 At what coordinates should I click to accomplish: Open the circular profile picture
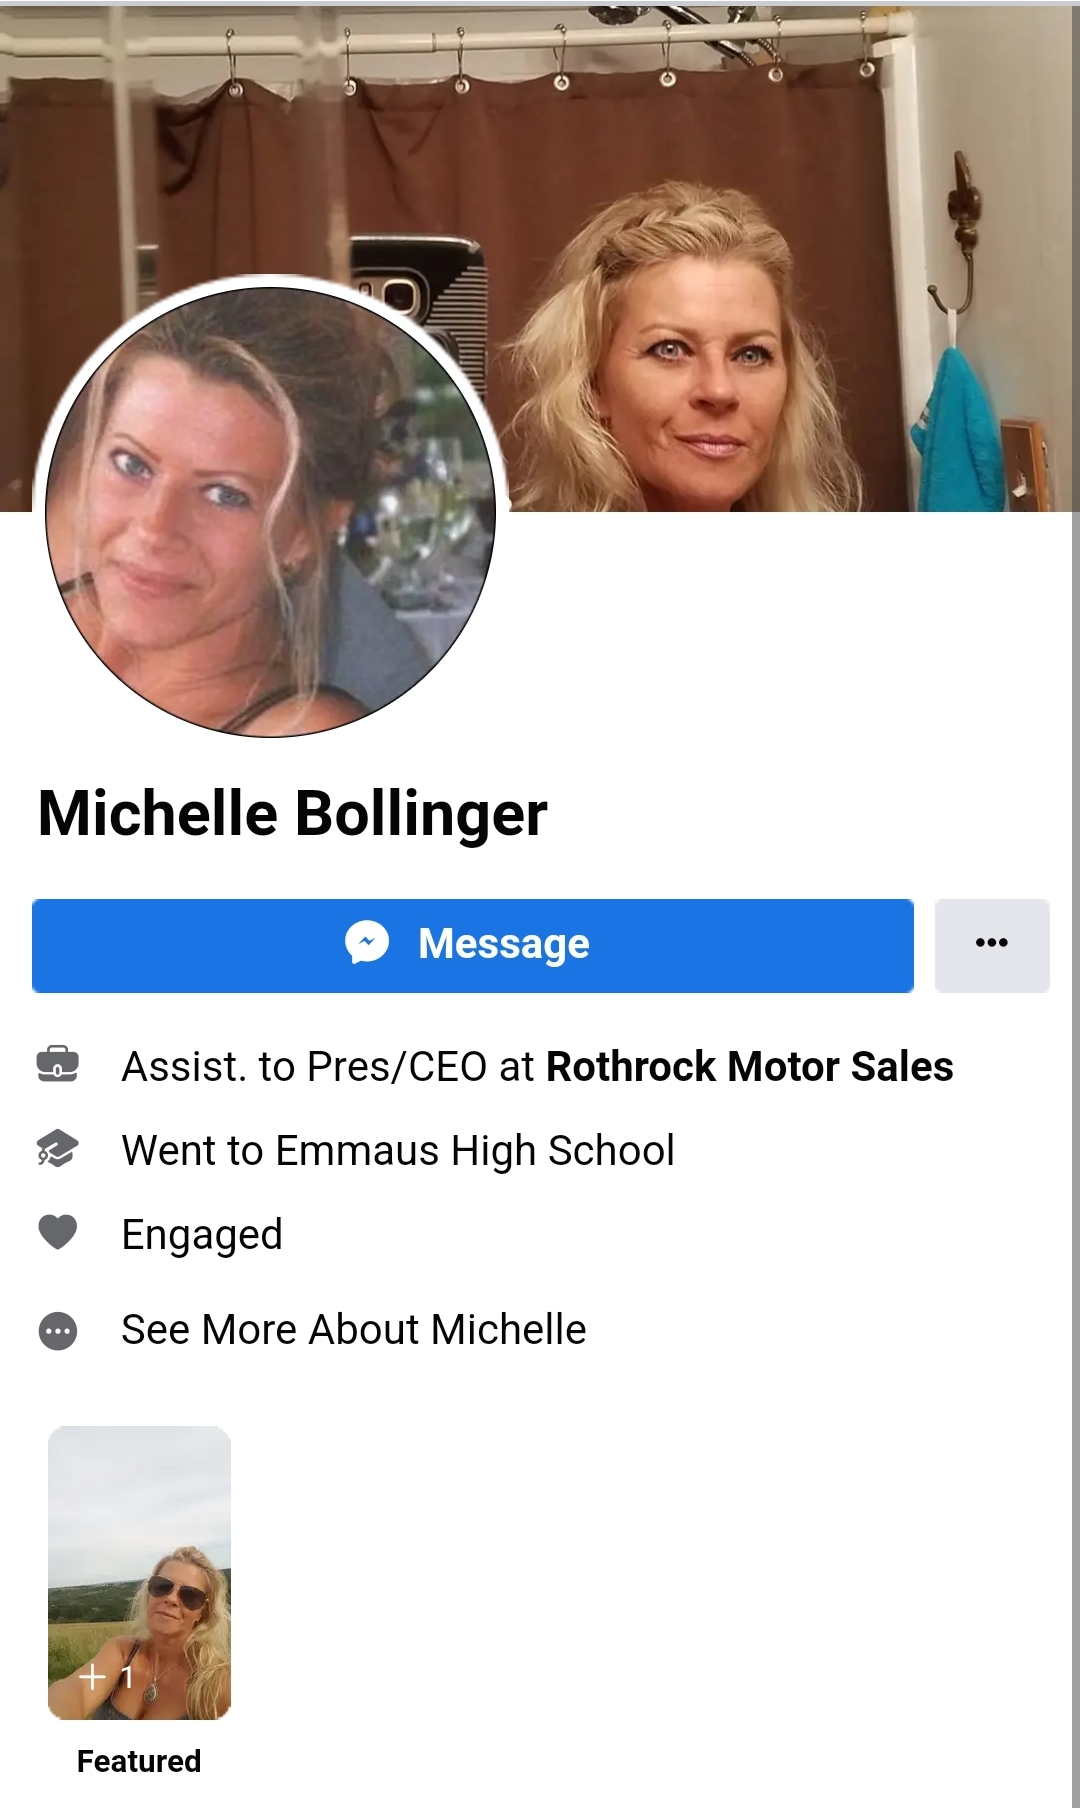point(271,512)
